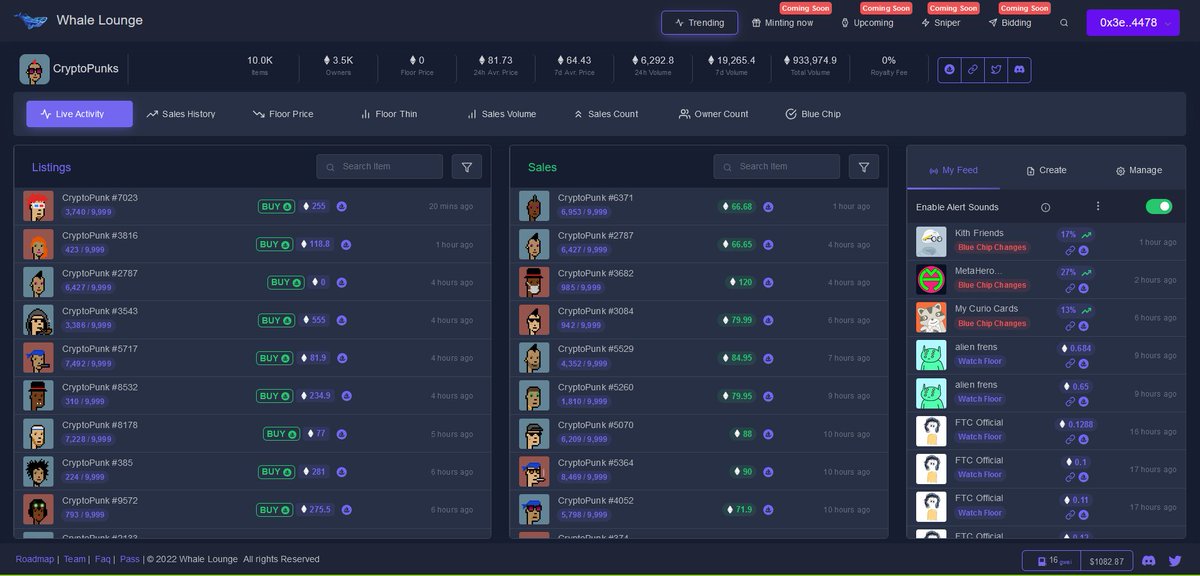1200x576 pixels.
Task: Open the Manage tab in feed panel
Action: point(1139,170)
